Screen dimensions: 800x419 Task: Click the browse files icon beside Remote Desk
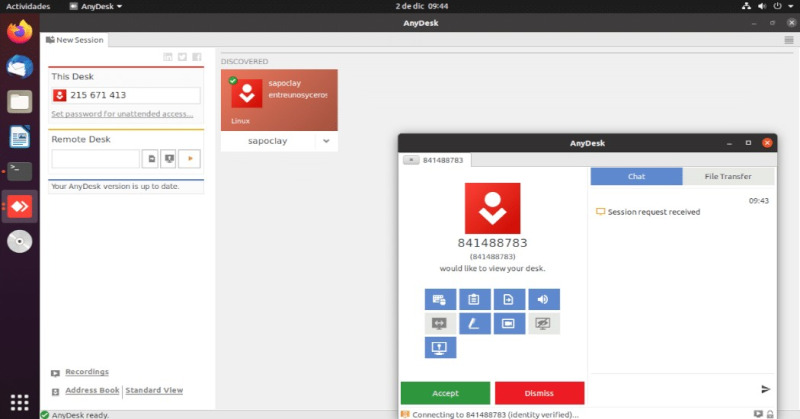[149, 158]
